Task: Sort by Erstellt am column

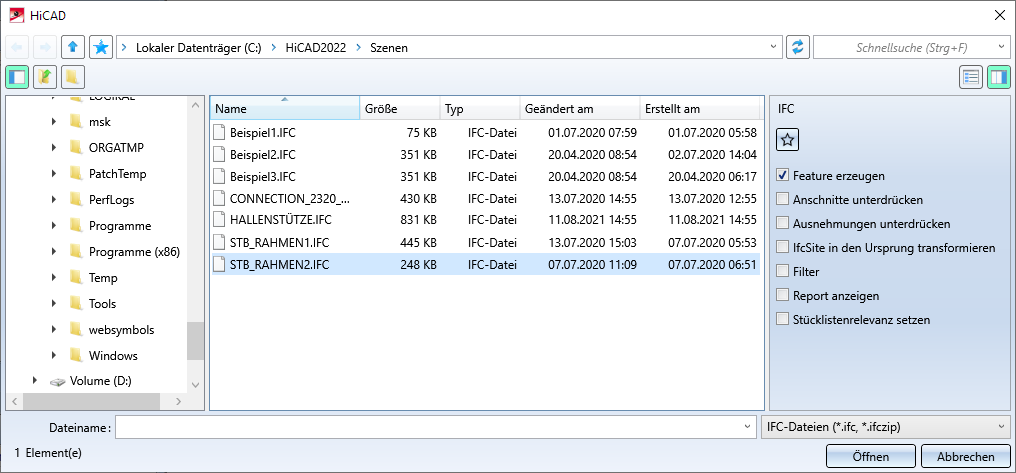Action: click(x=700, y=109)
